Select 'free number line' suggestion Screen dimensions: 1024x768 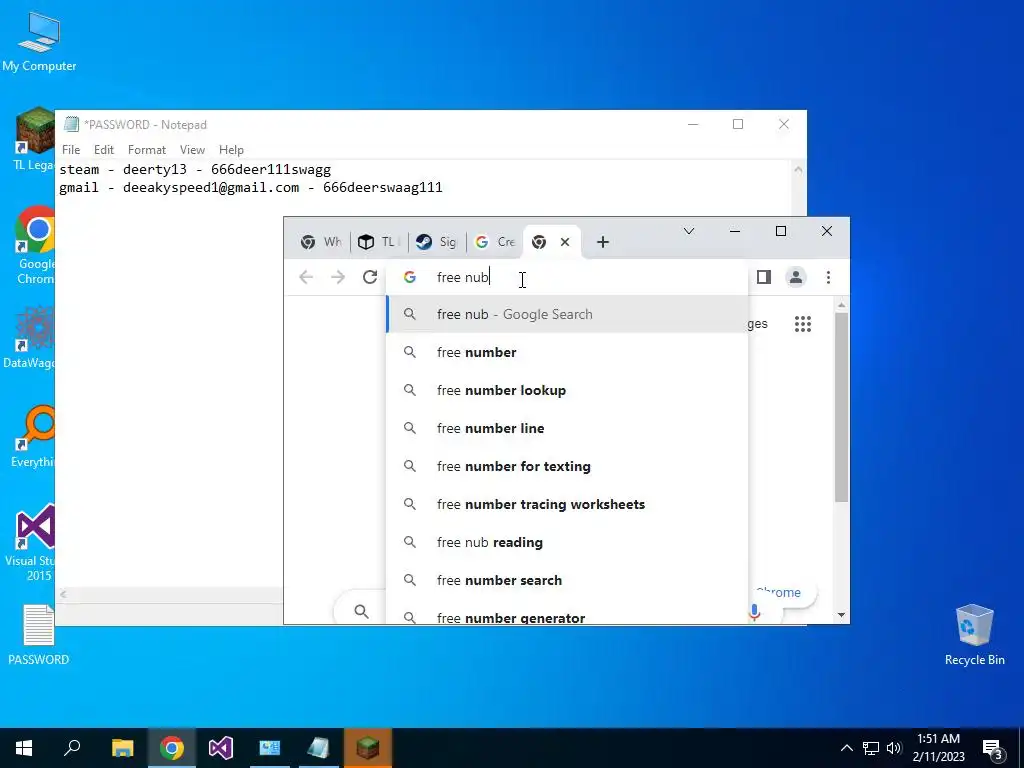click(567, 428)
